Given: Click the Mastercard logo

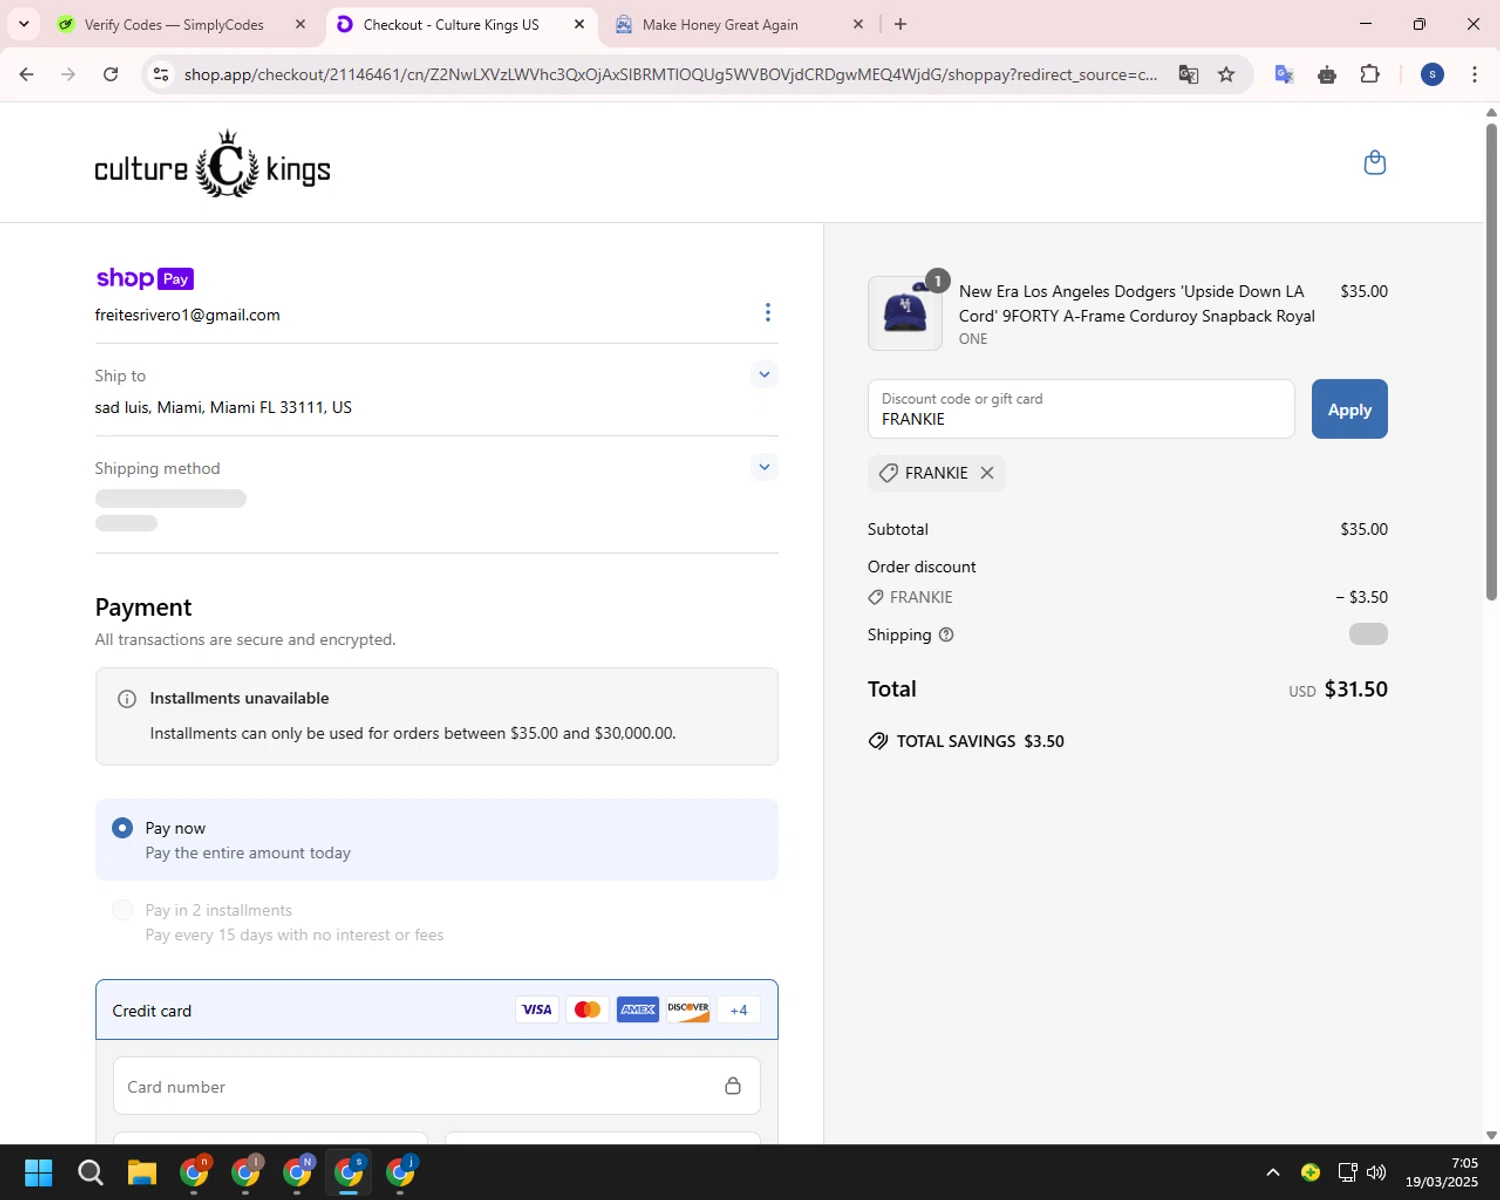Looking at the screenshot, I should (588, 1009).
